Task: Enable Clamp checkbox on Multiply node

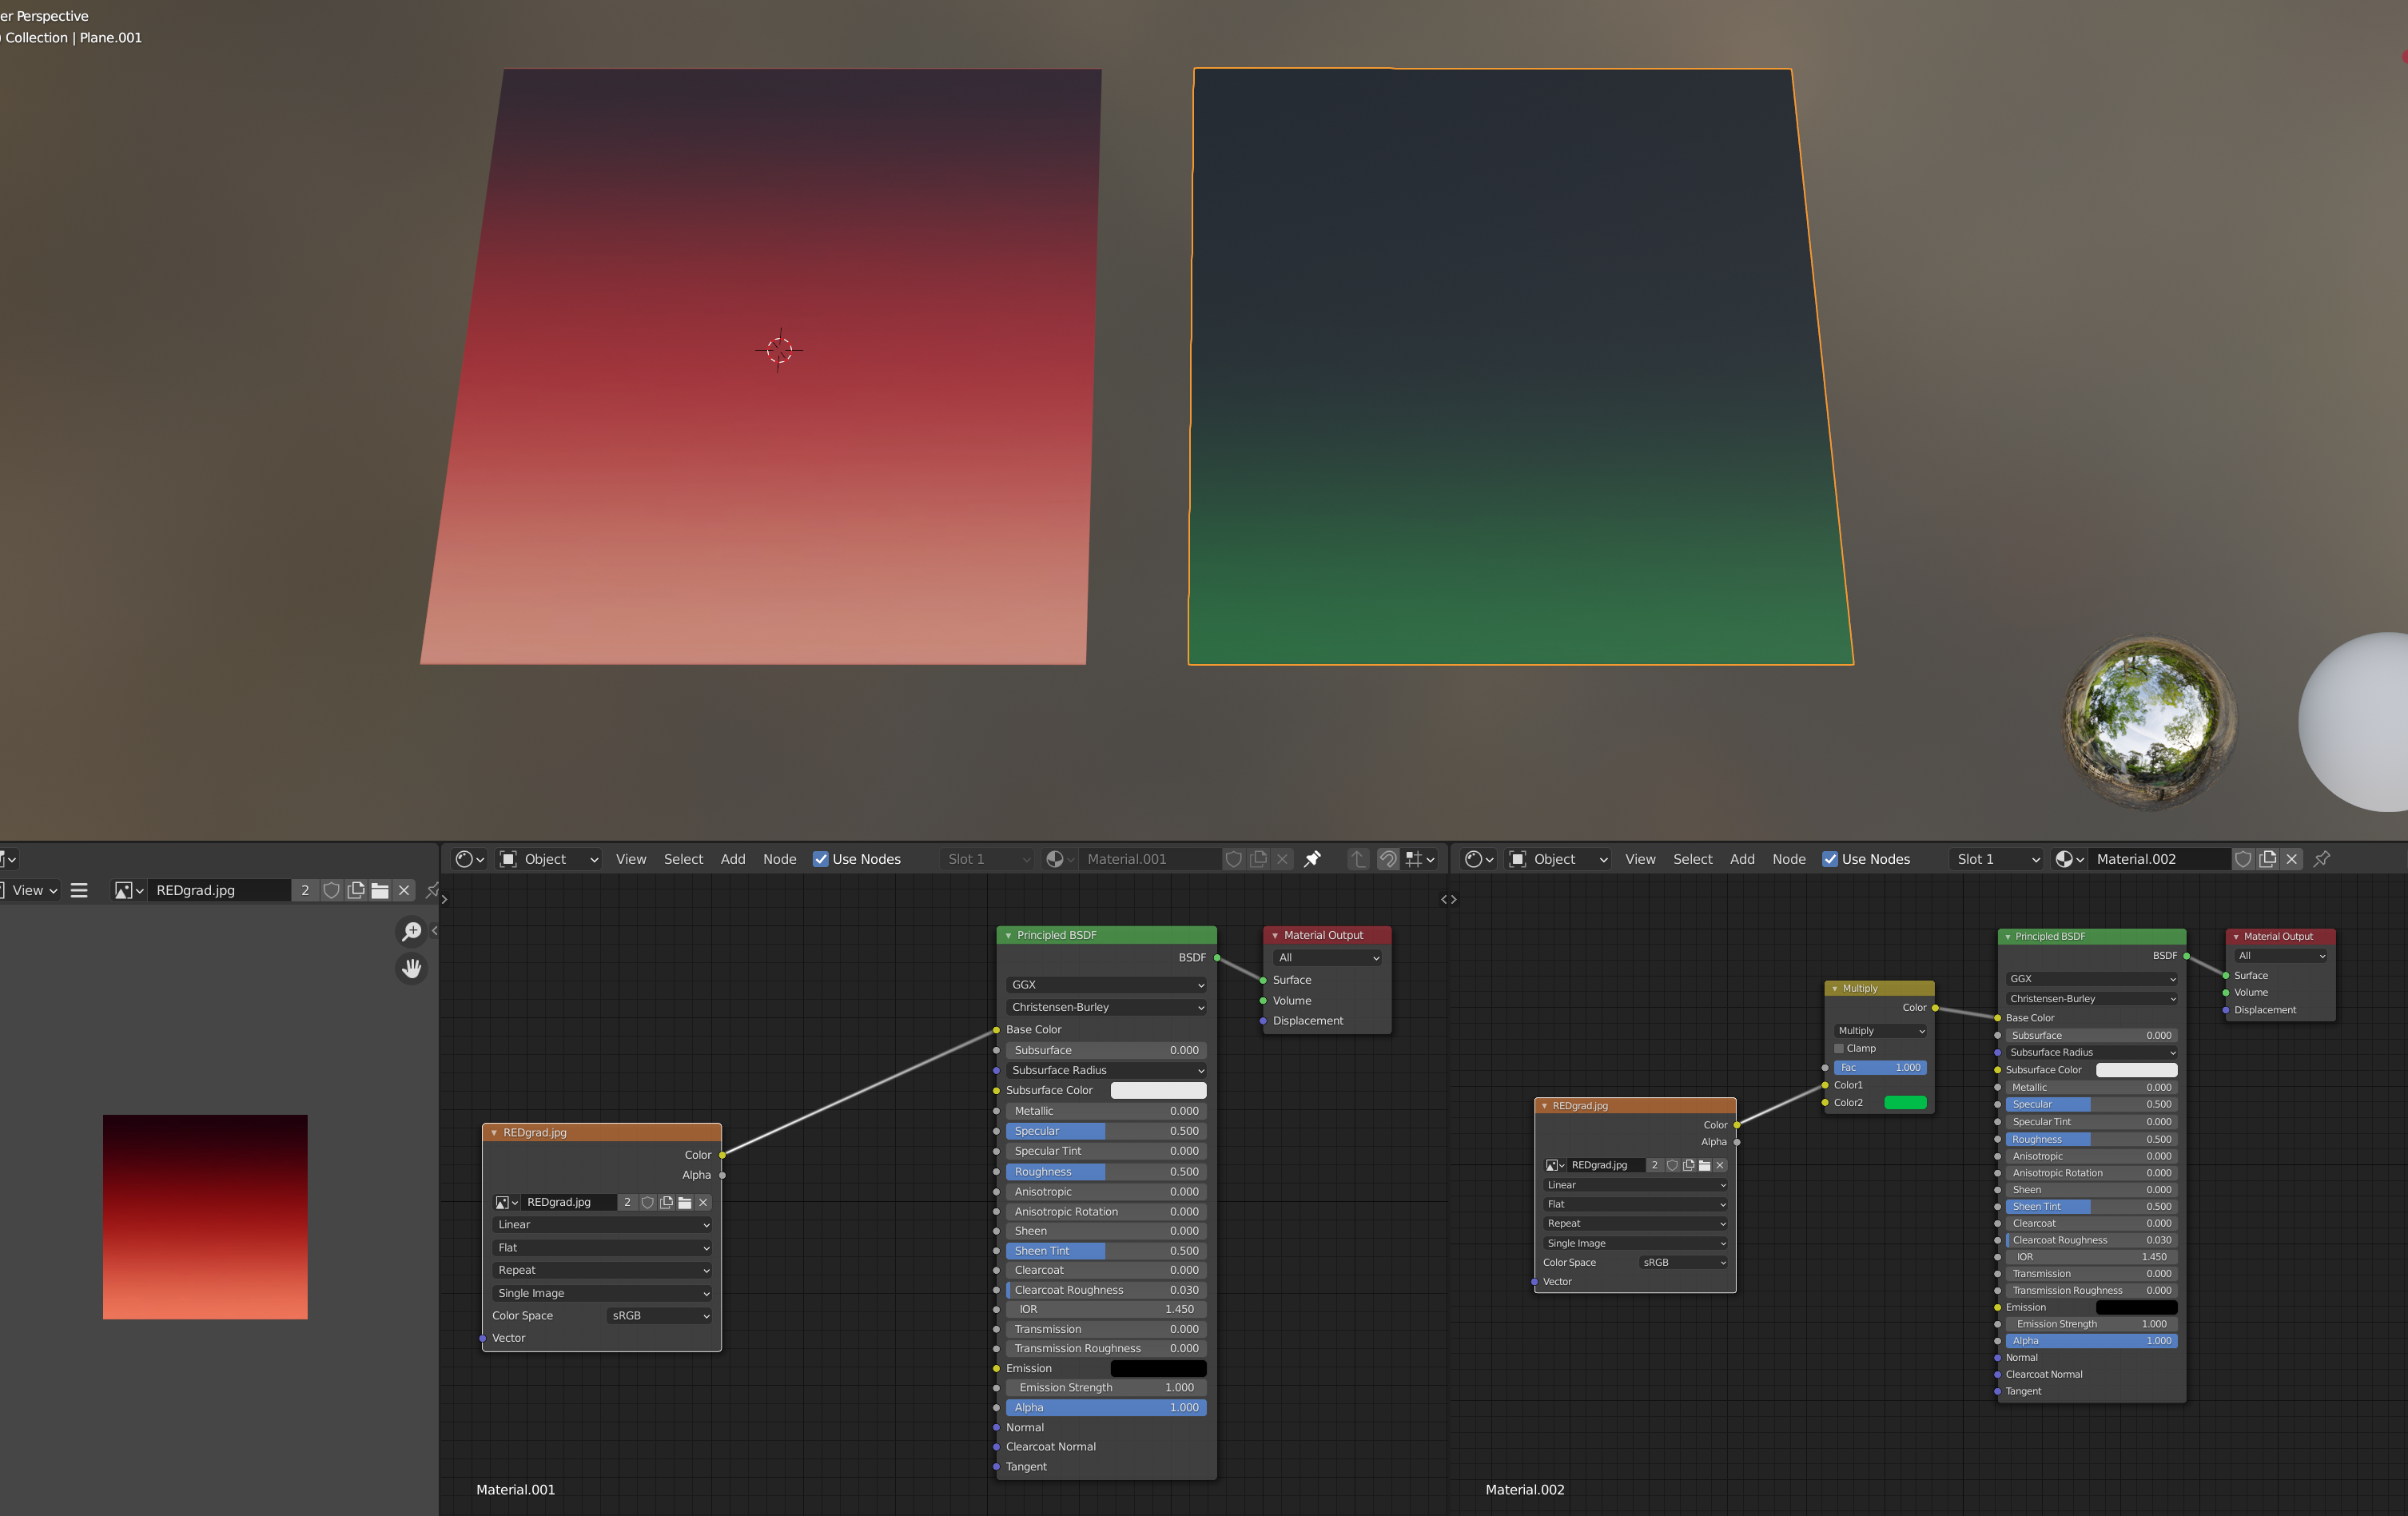Action: (1839, 1048)
